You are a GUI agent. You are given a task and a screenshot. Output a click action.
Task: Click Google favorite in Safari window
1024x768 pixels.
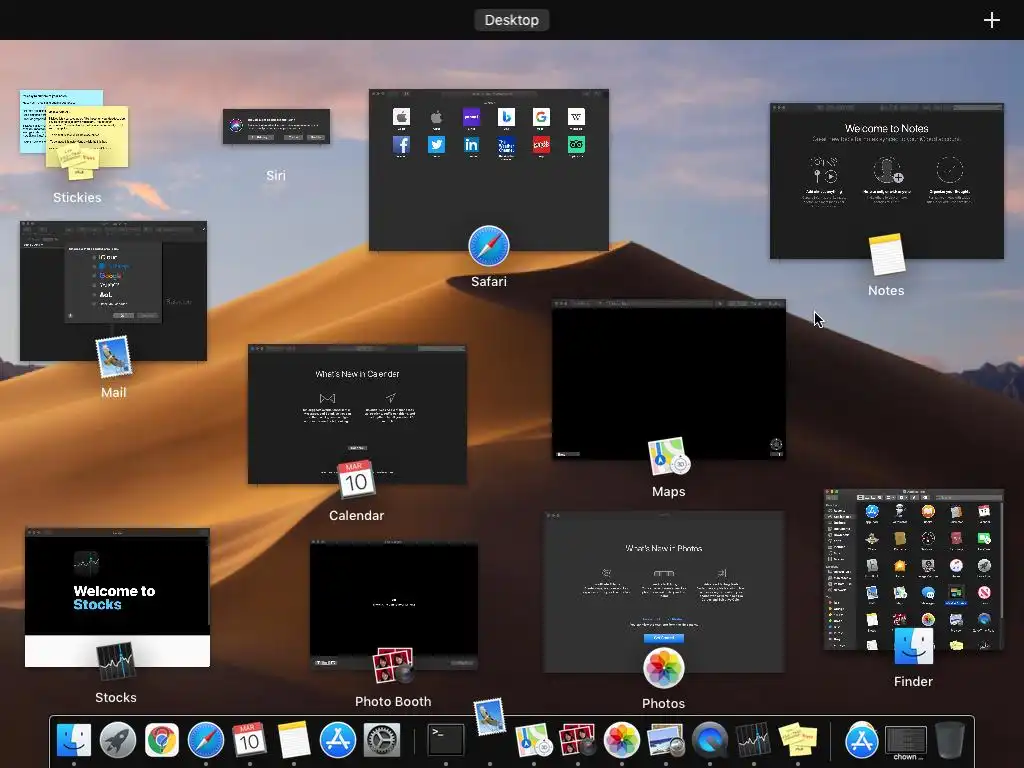pyautogui.click(x=541, y=116)
